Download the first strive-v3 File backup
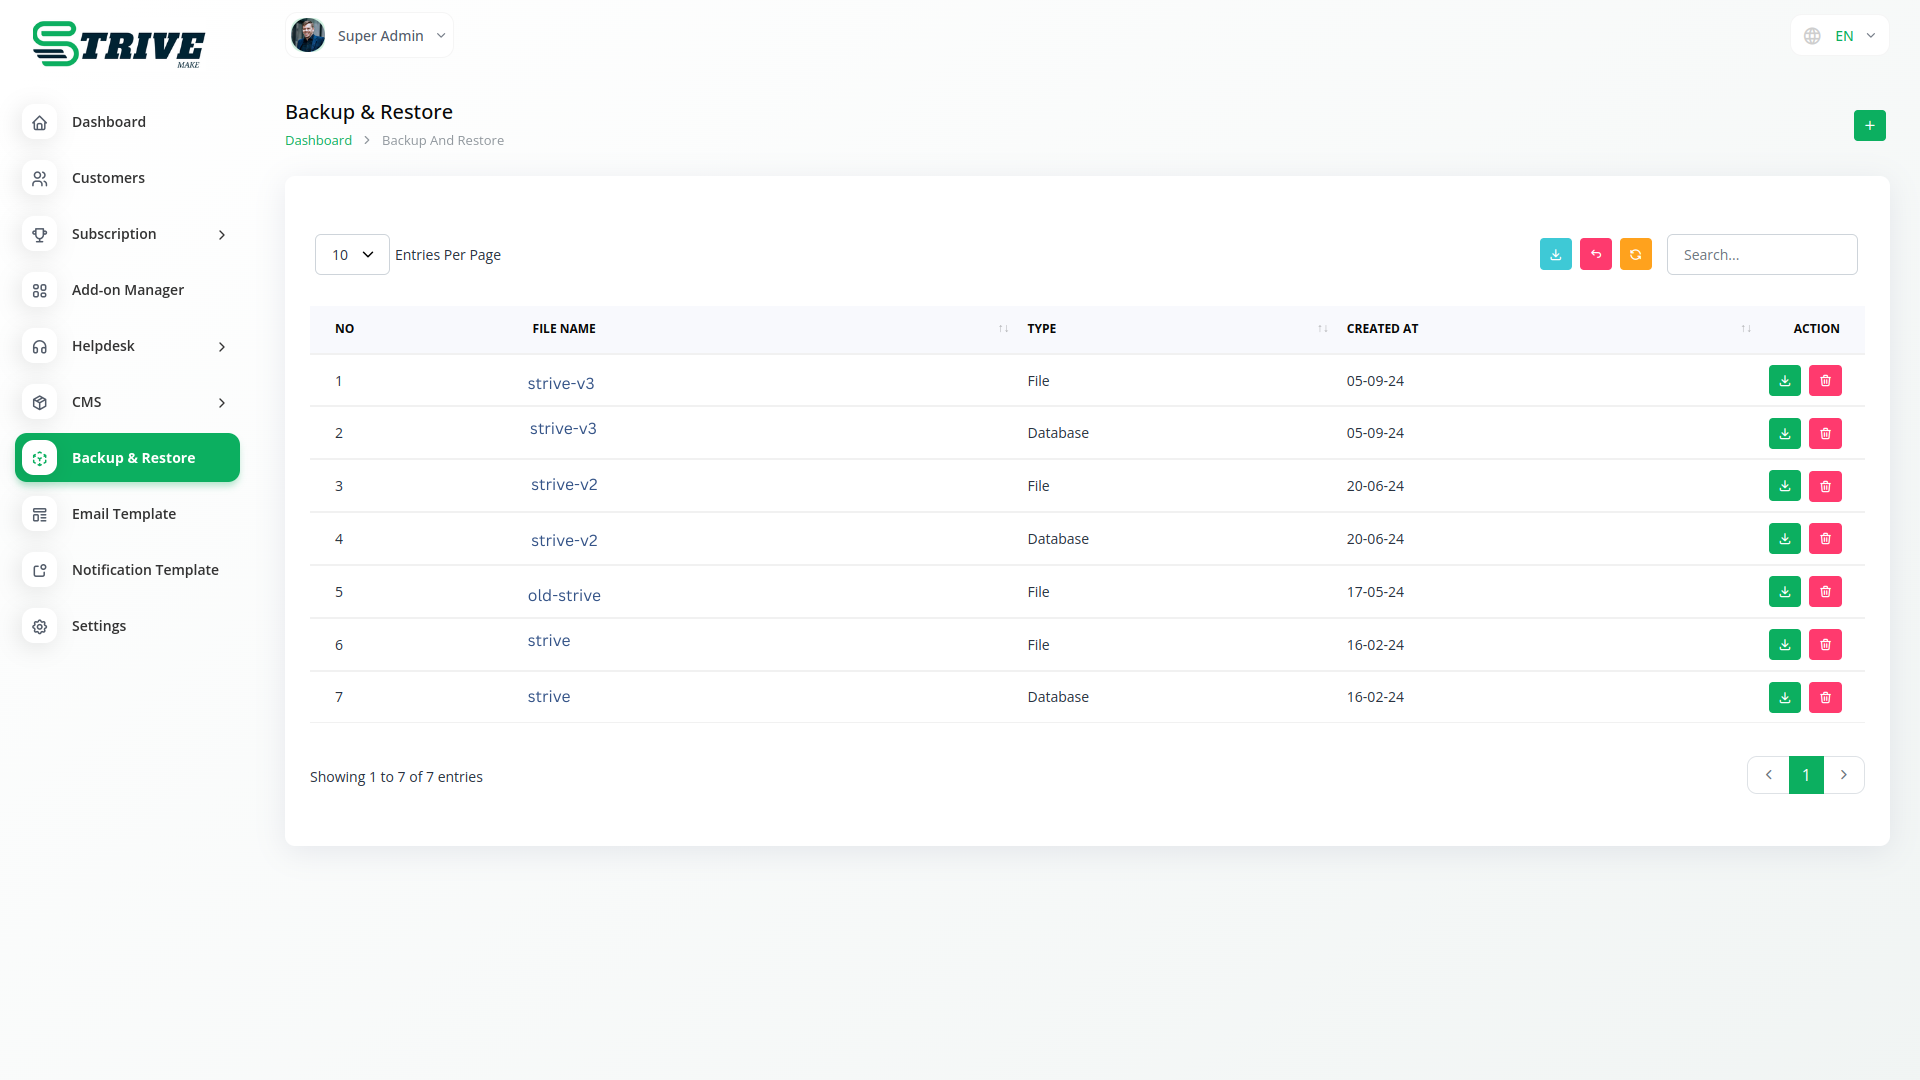Viewport: 1920px width, 1080px height. (x=1784, y=381)
